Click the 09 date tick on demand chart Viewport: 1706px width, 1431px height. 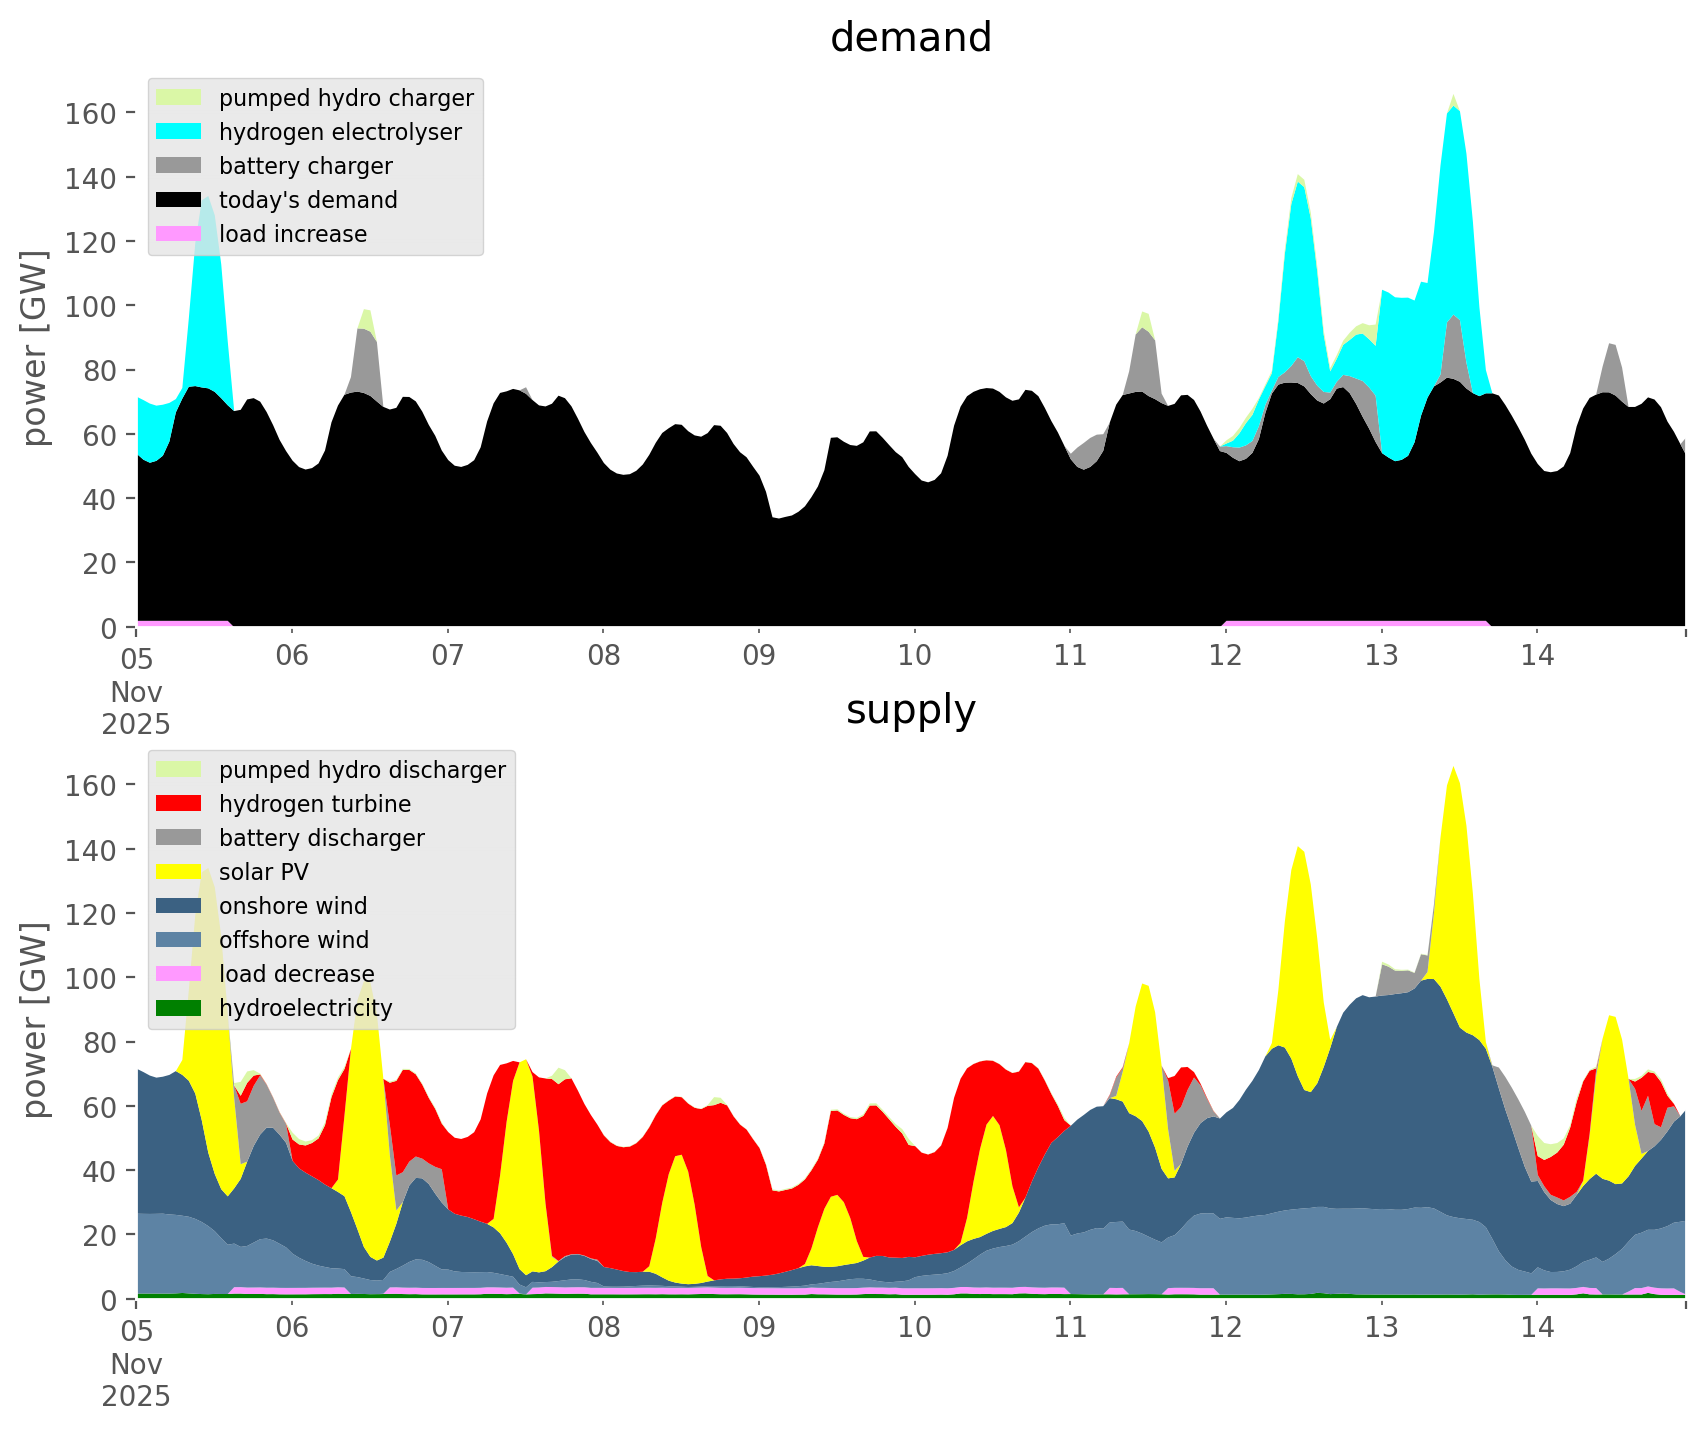(759, 656)
